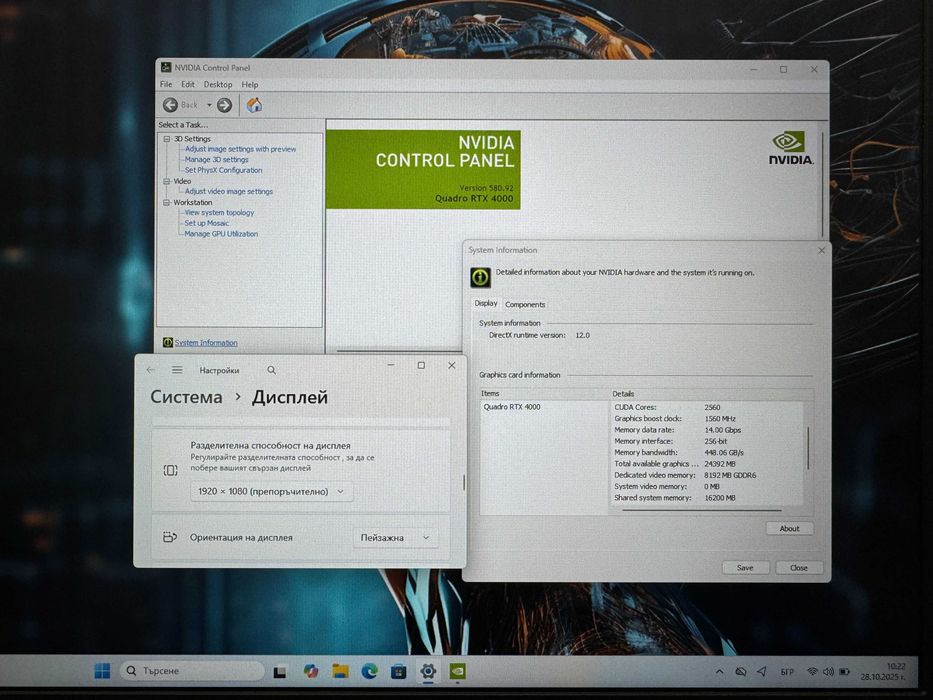The height and width of the screenshot is (700, 933).
Task: Click the Dedicated video memory row
Action: pos(685,476)
